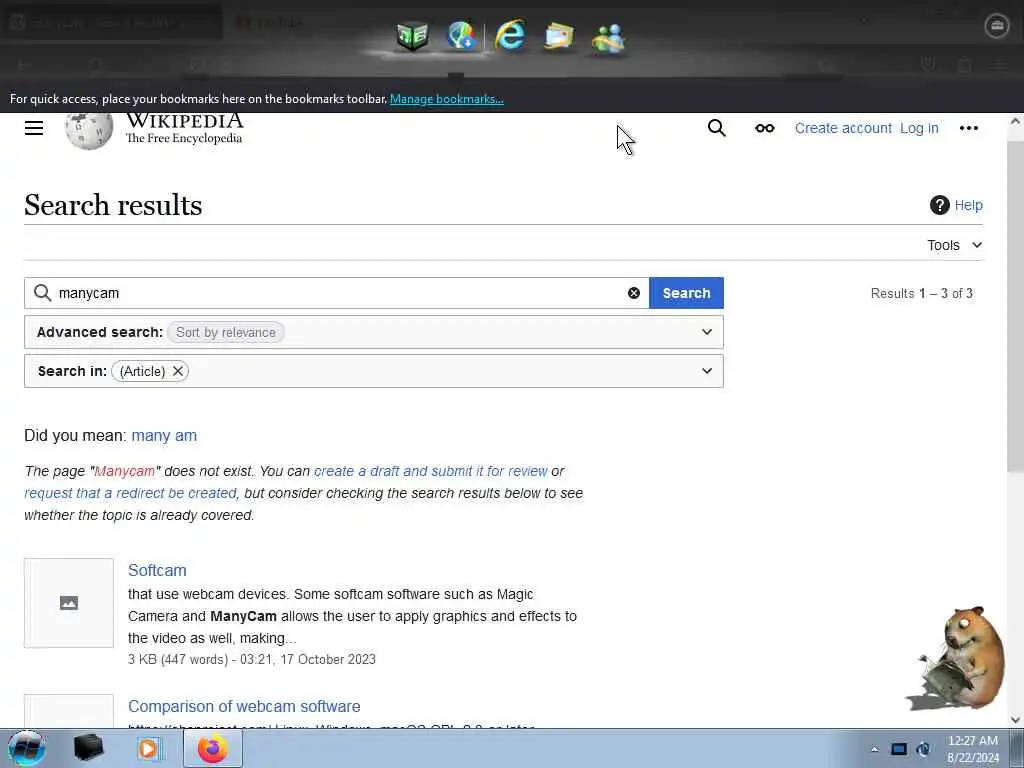The height and width of the screenshot is (768, 1024).
Task: Click the Softcam result image placeholder
Action: [x=69, y=603]
